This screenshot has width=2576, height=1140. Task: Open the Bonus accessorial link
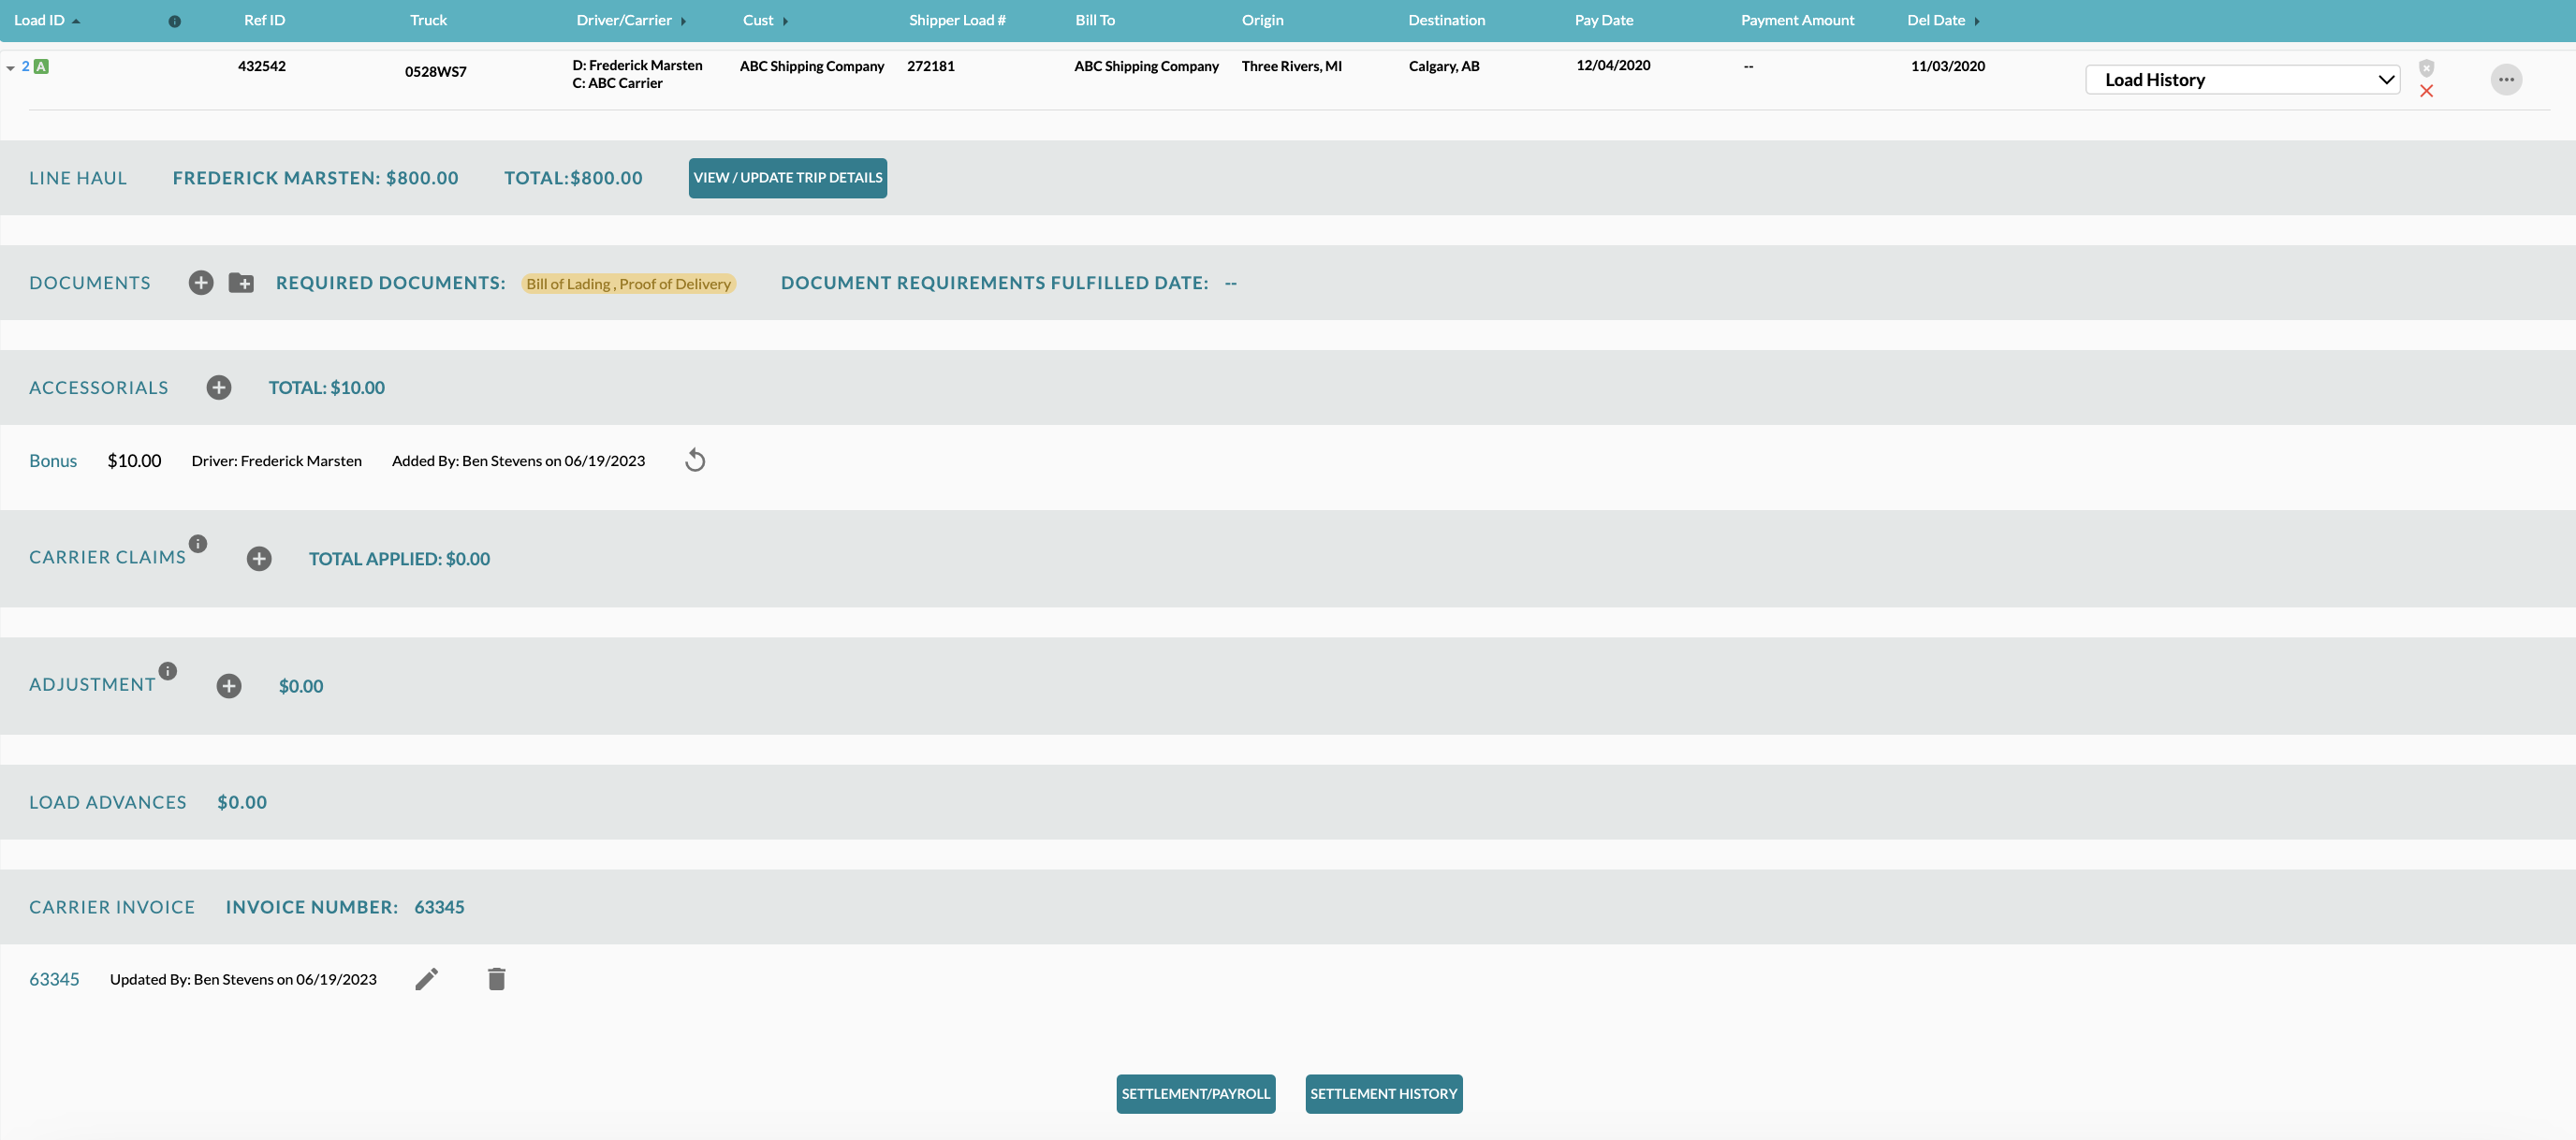point(53,460)
